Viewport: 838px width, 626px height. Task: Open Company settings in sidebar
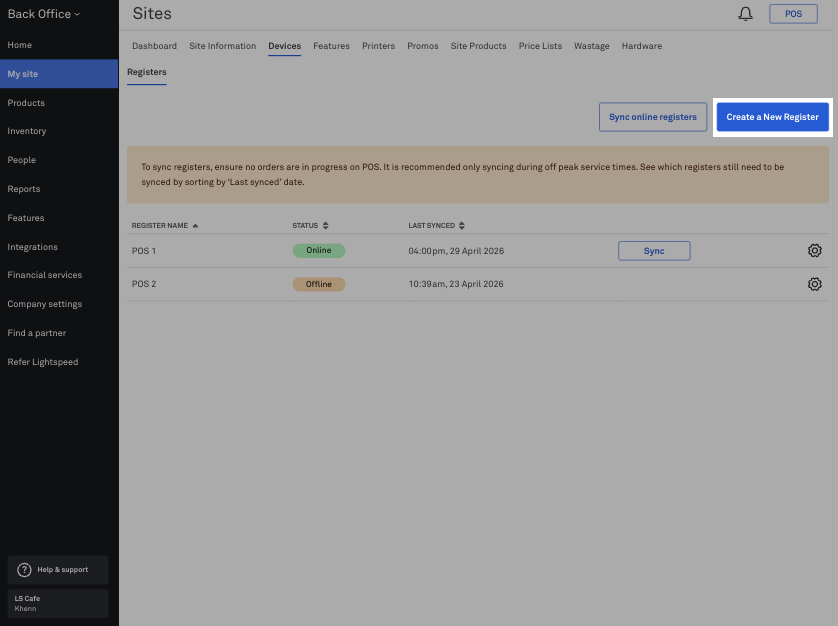[x=59, y=304]
